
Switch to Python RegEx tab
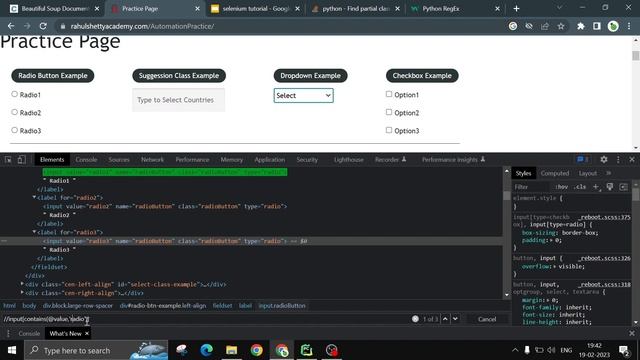(x=456, y=9)
